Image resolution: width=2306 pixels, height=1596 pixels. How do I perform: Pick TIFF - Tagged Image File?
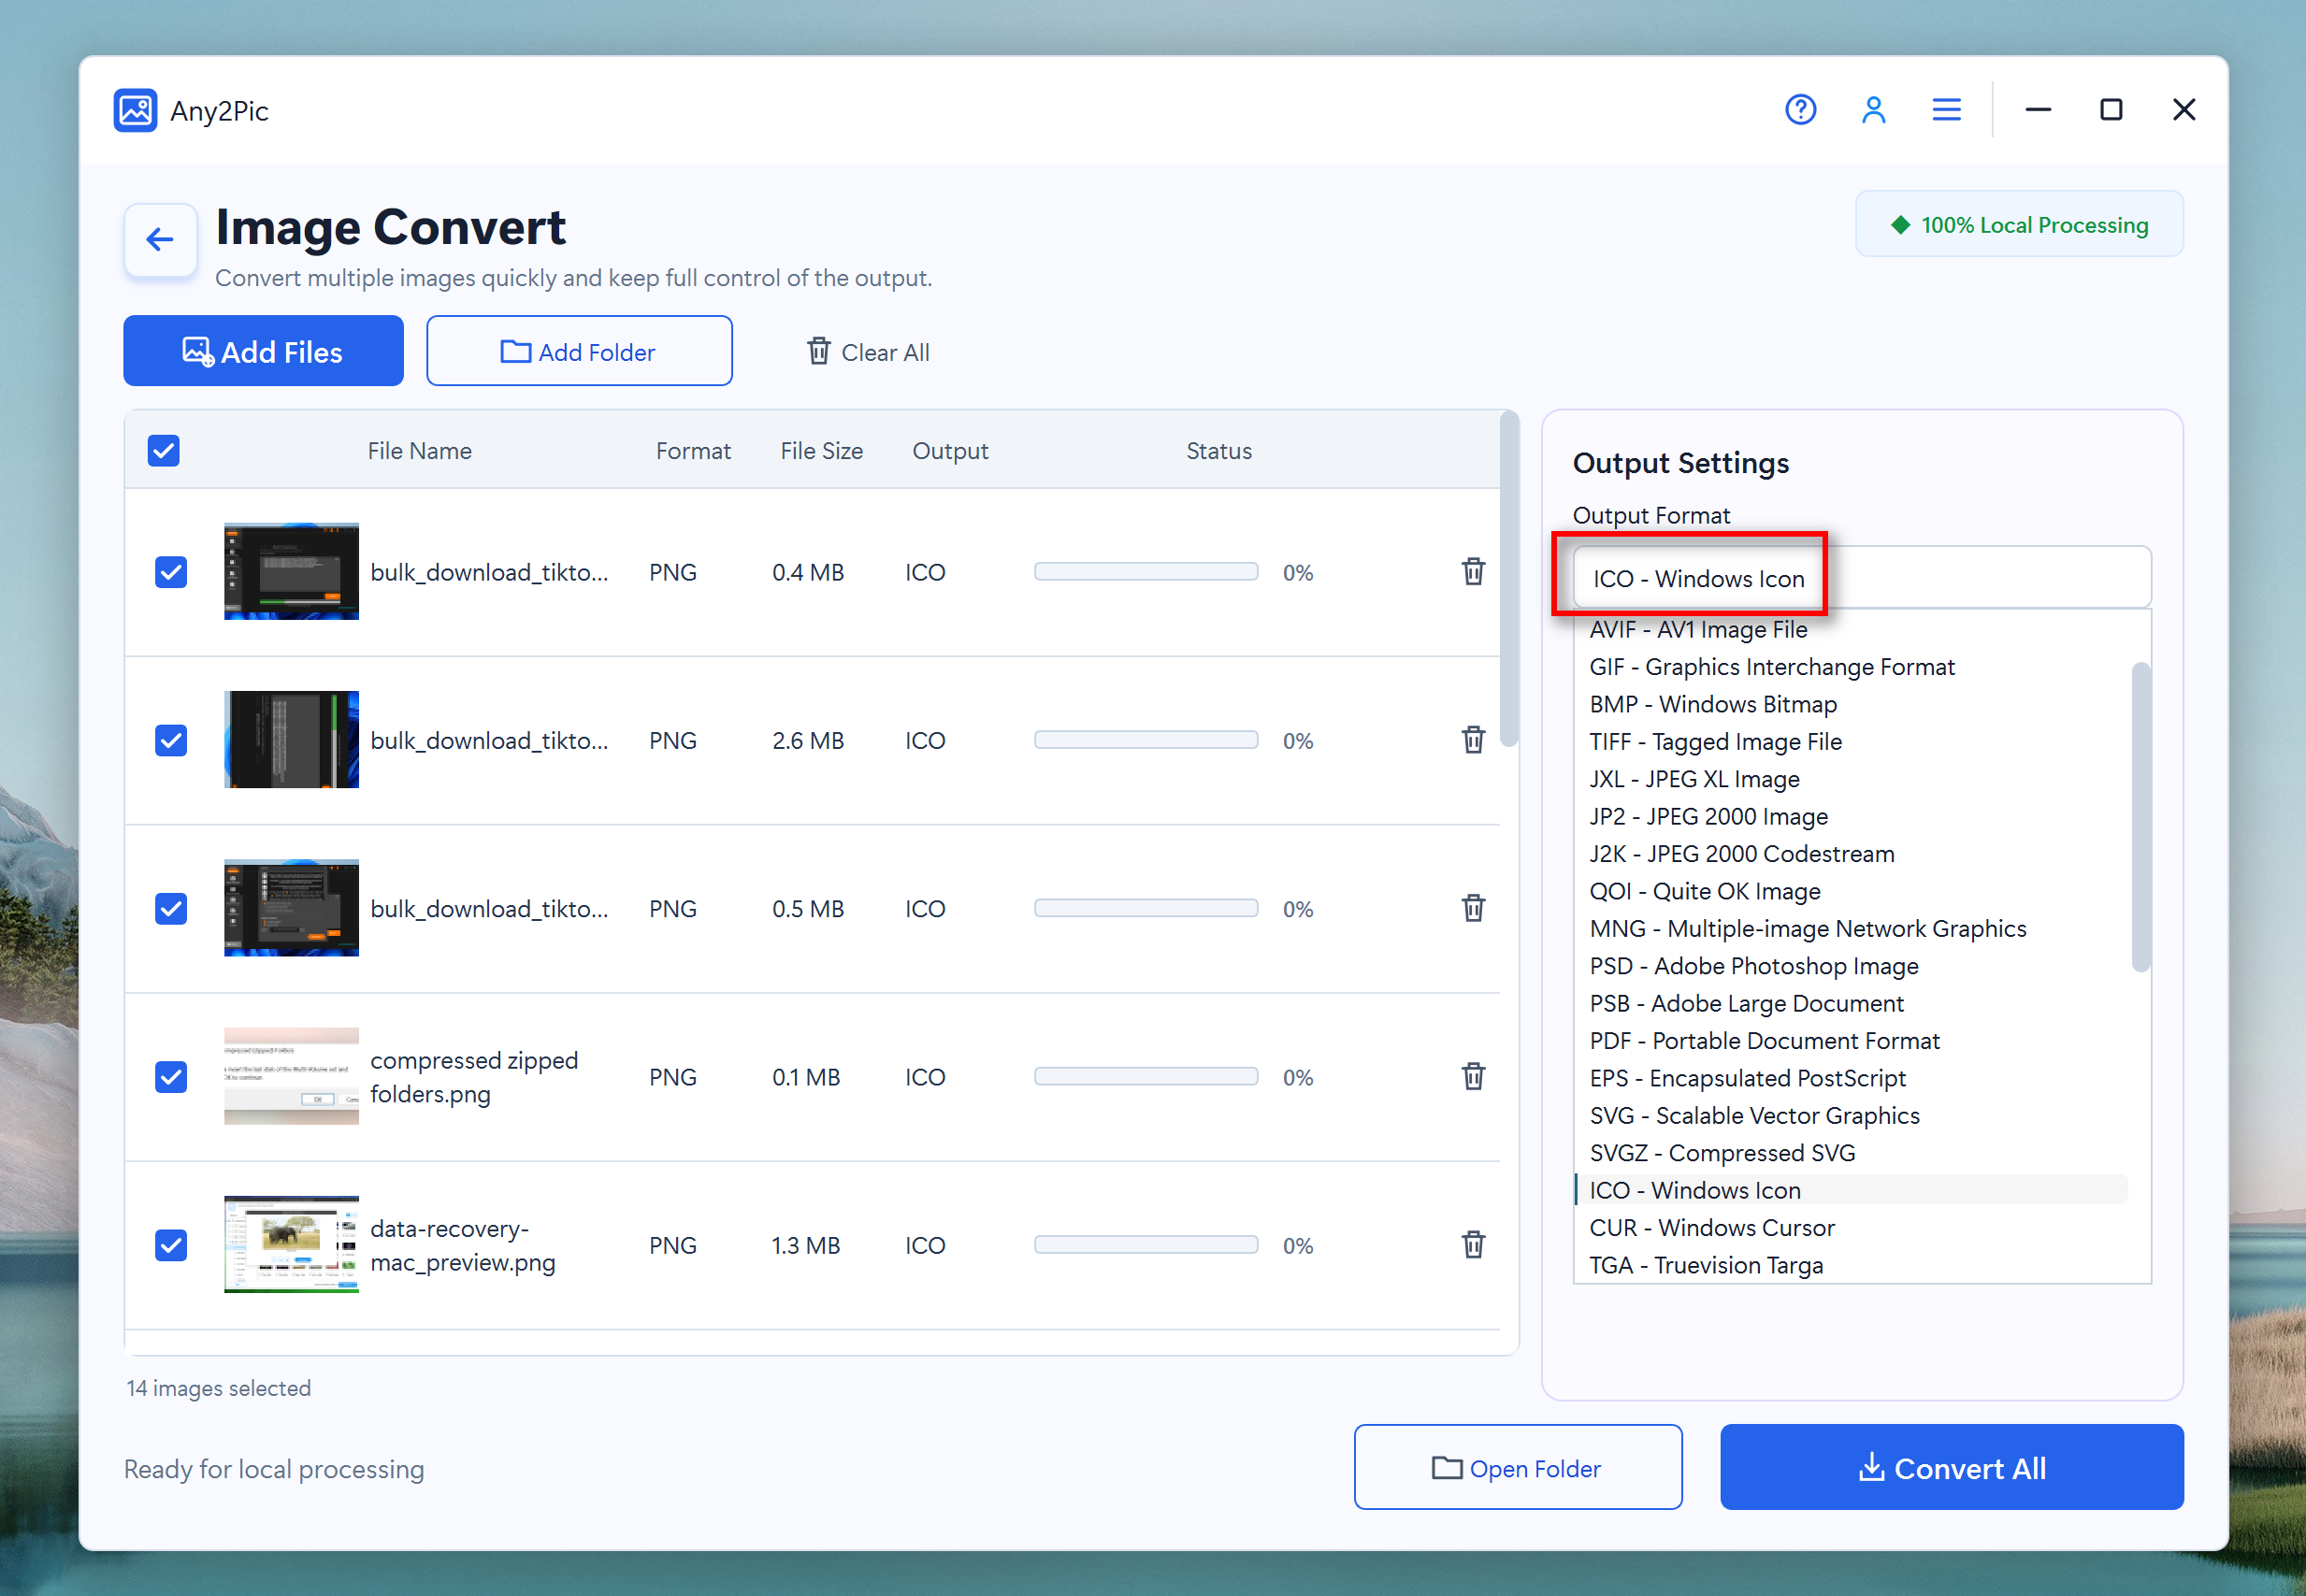pos(1851,741)
